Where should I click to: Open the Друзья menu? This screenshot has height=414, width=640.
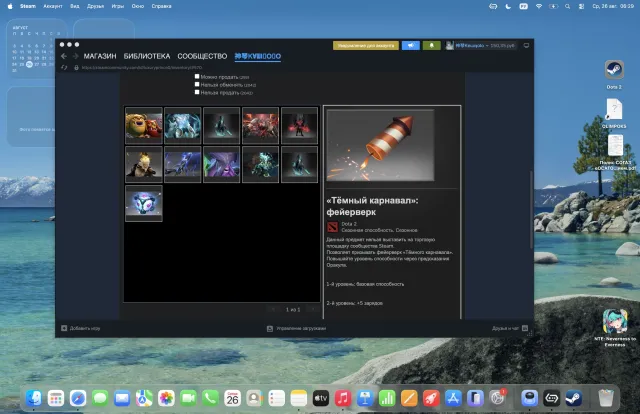95,6
